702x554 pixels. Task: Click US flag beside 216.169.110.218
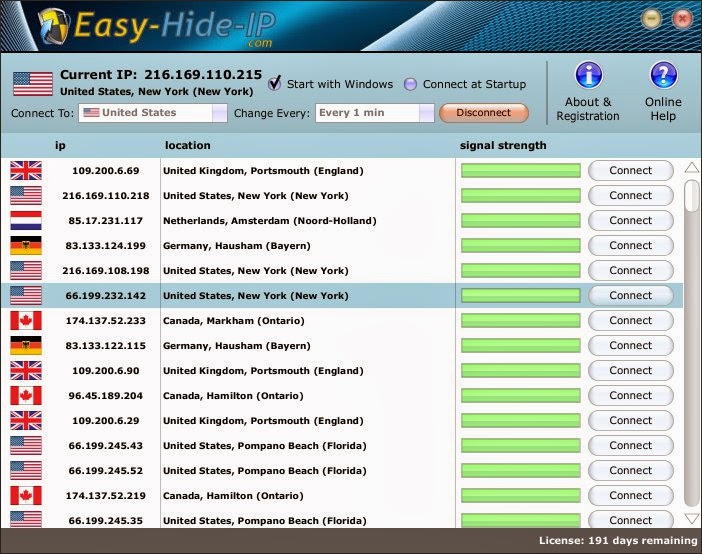point(26,196)
